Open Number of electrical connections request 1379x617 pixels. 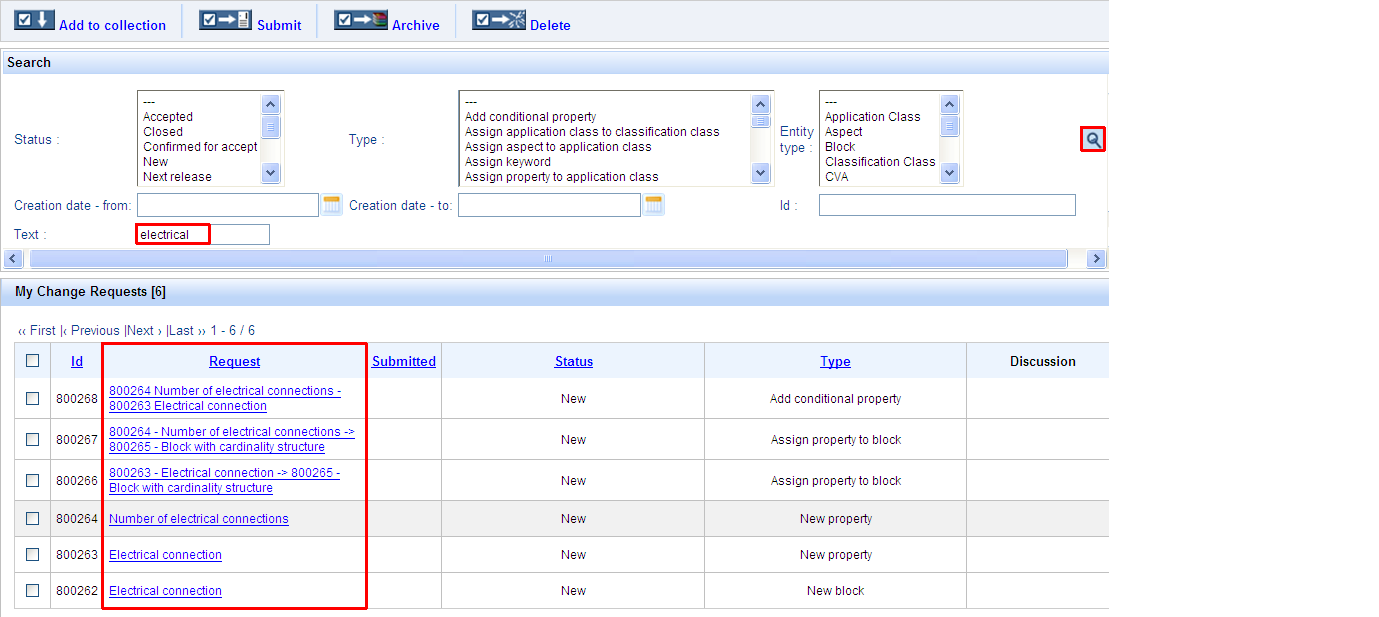(x=198, y=519)
